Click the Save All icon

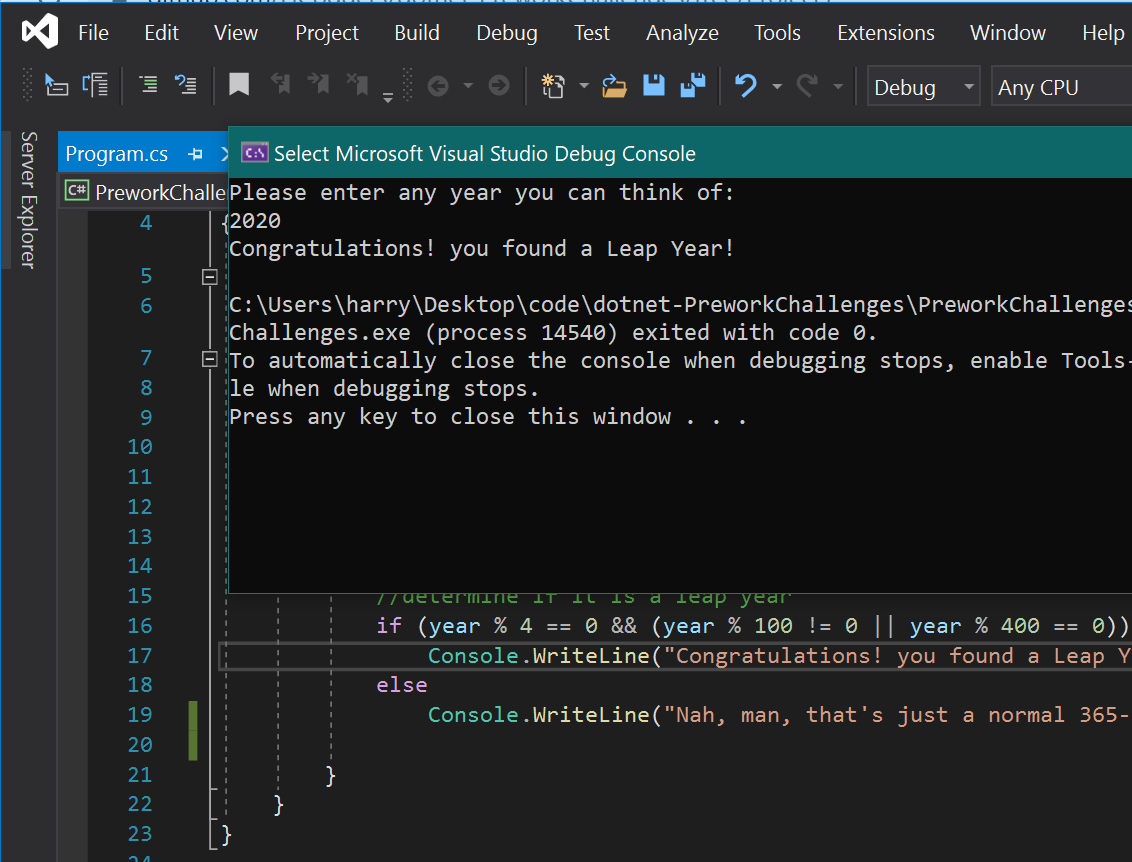(693, 85)
